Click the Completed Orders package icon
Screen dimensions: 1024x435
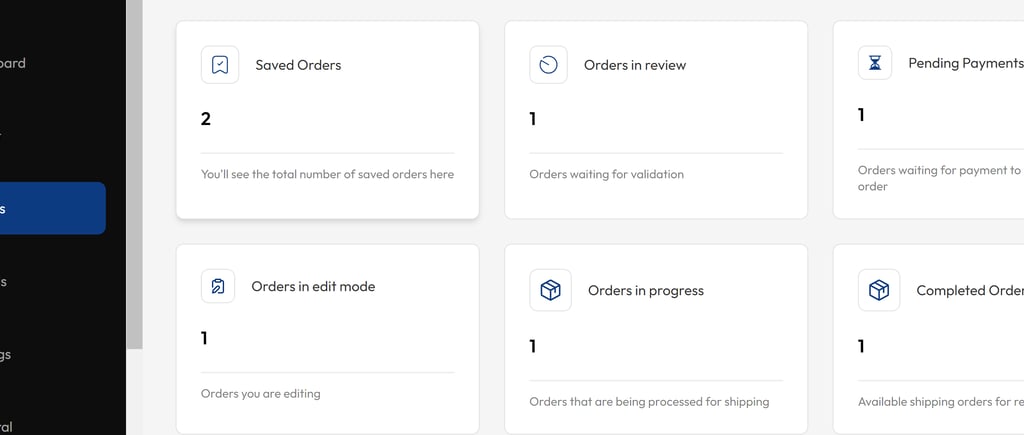(x=879, y=290)
